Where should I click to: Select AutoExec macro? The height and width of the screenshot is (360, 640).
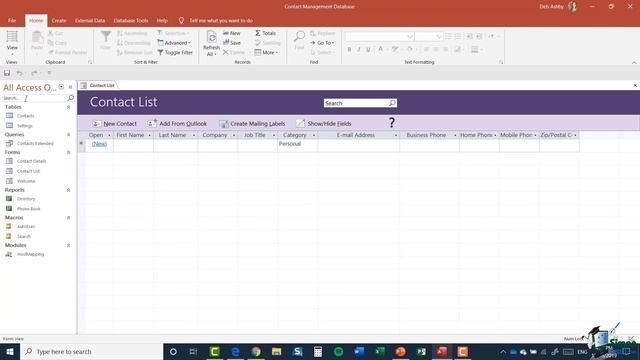[26, 227]
